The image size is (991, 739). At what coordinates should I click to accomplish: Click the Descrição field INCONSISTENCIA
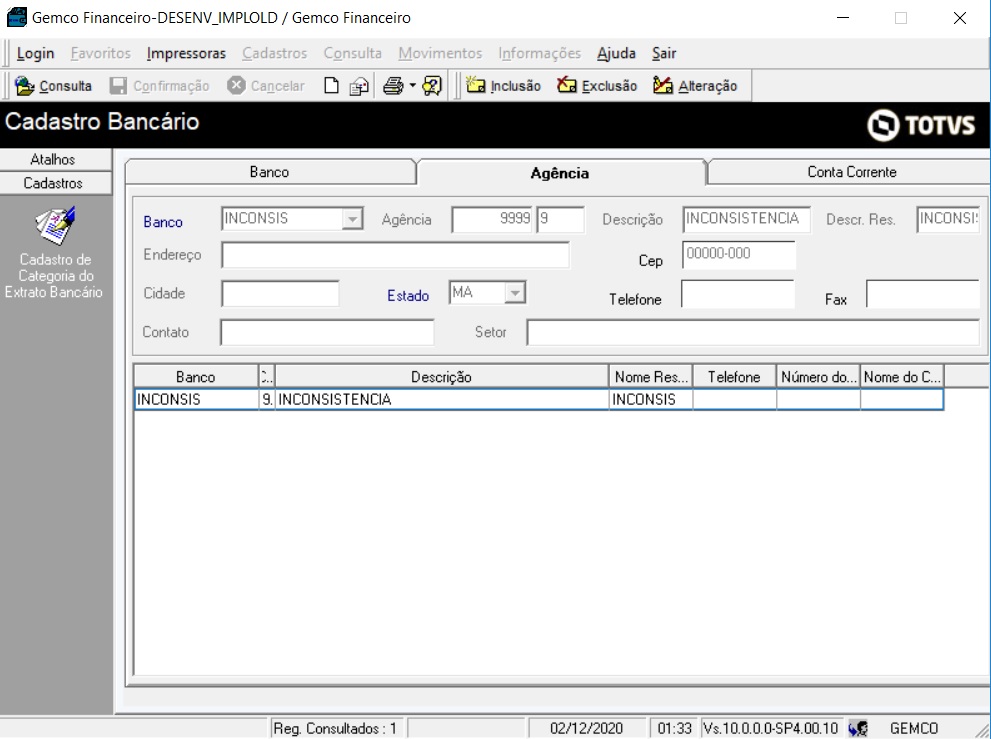tap(746, 219)
